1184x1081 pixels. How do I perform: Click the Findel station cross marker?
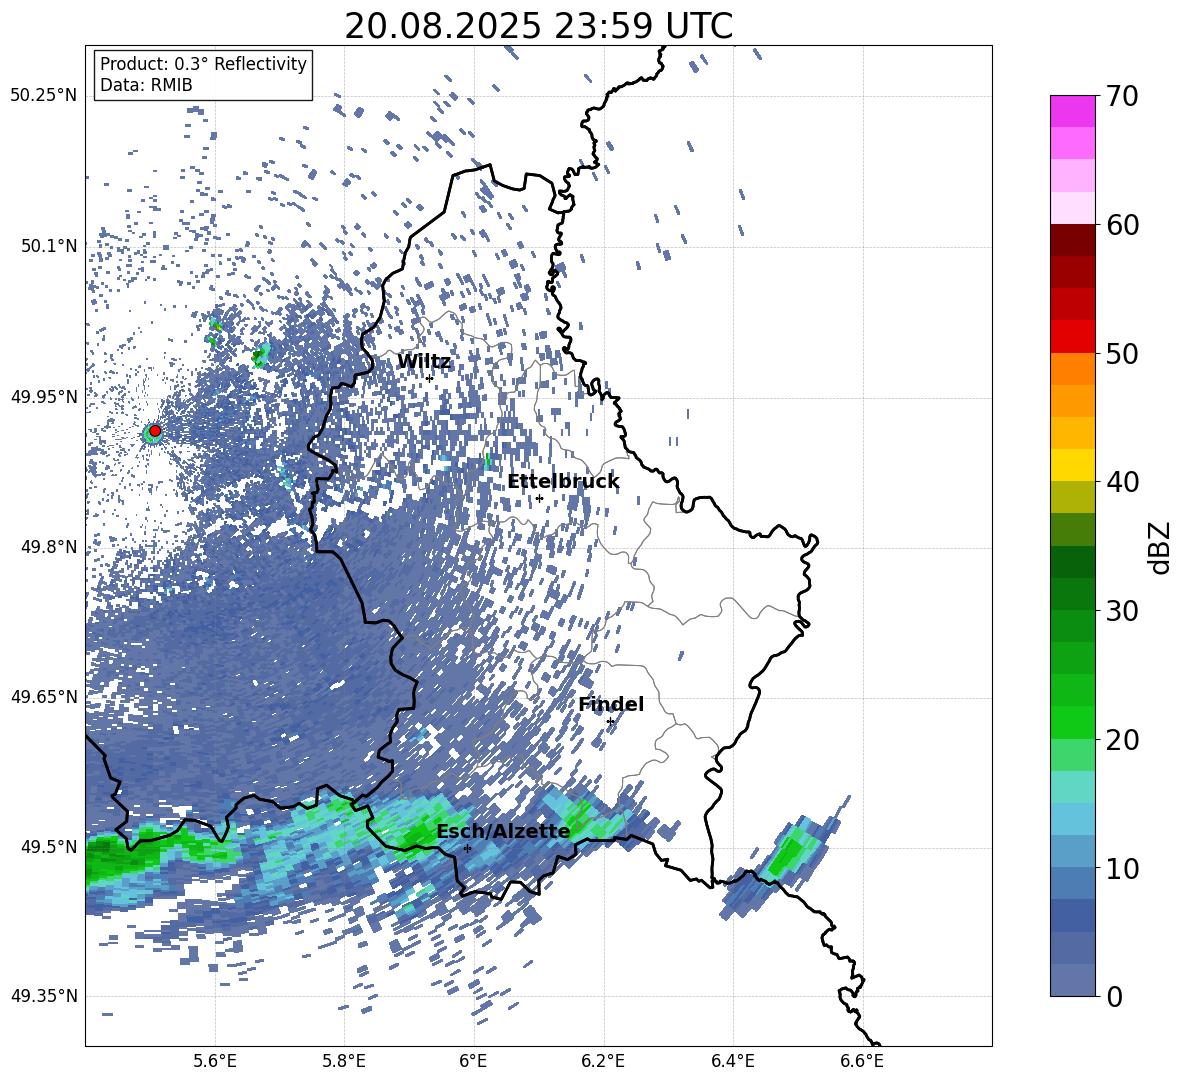tap(610, 722)
